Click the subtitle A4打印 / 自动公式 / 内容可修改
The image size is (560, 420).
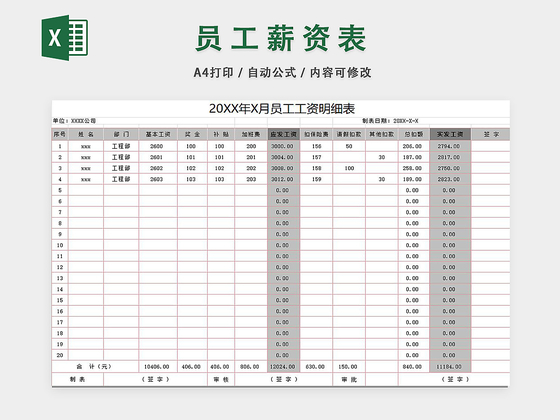click(x=282, y=72)
